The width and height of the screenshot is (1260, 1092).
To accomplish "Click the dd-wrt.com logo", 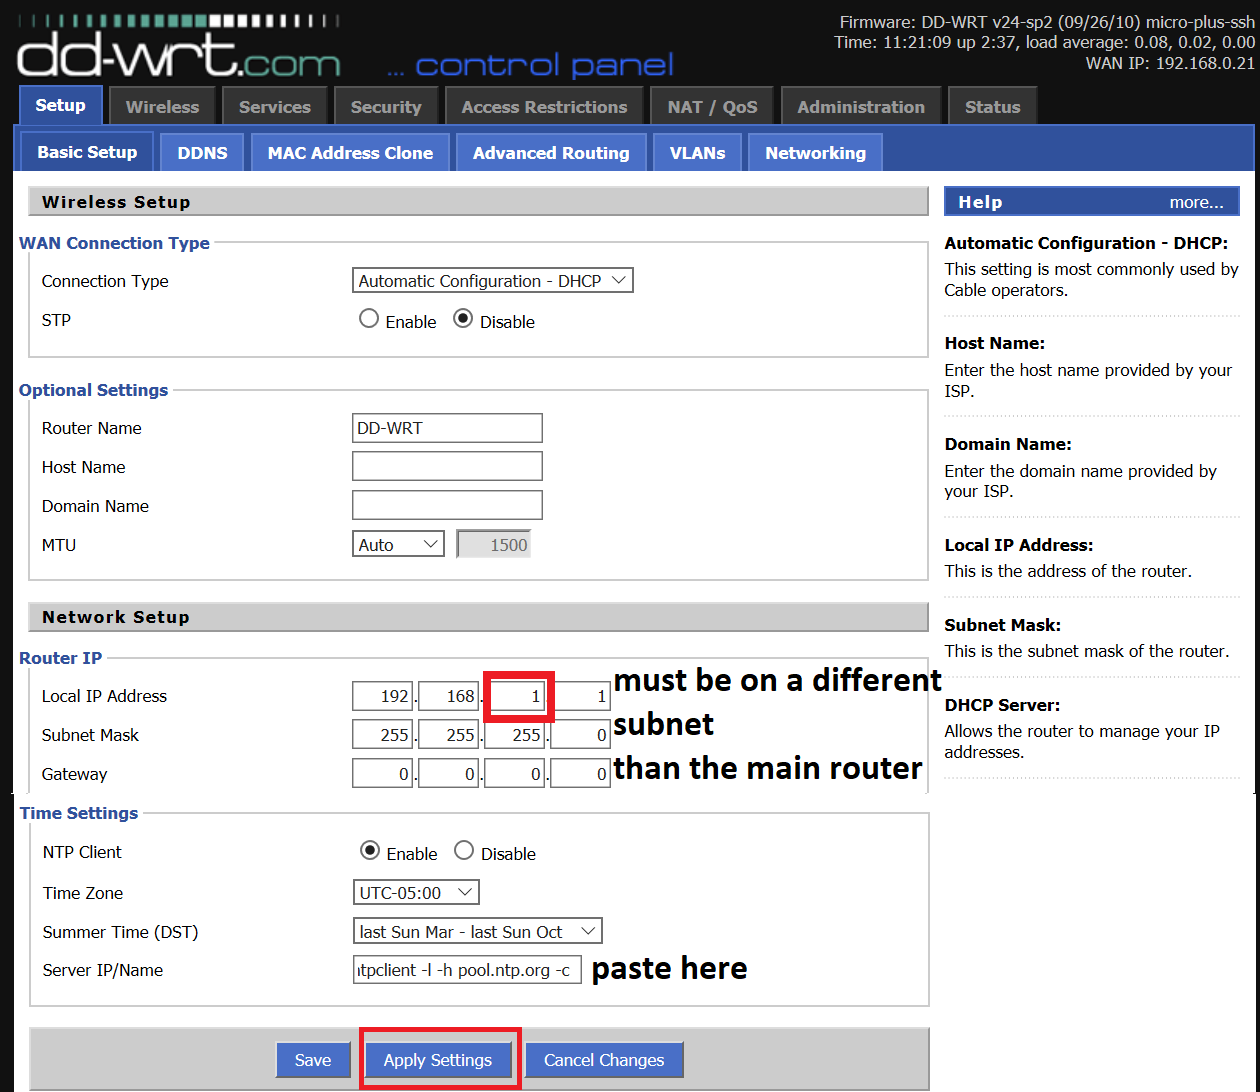I will click(179, 48).
